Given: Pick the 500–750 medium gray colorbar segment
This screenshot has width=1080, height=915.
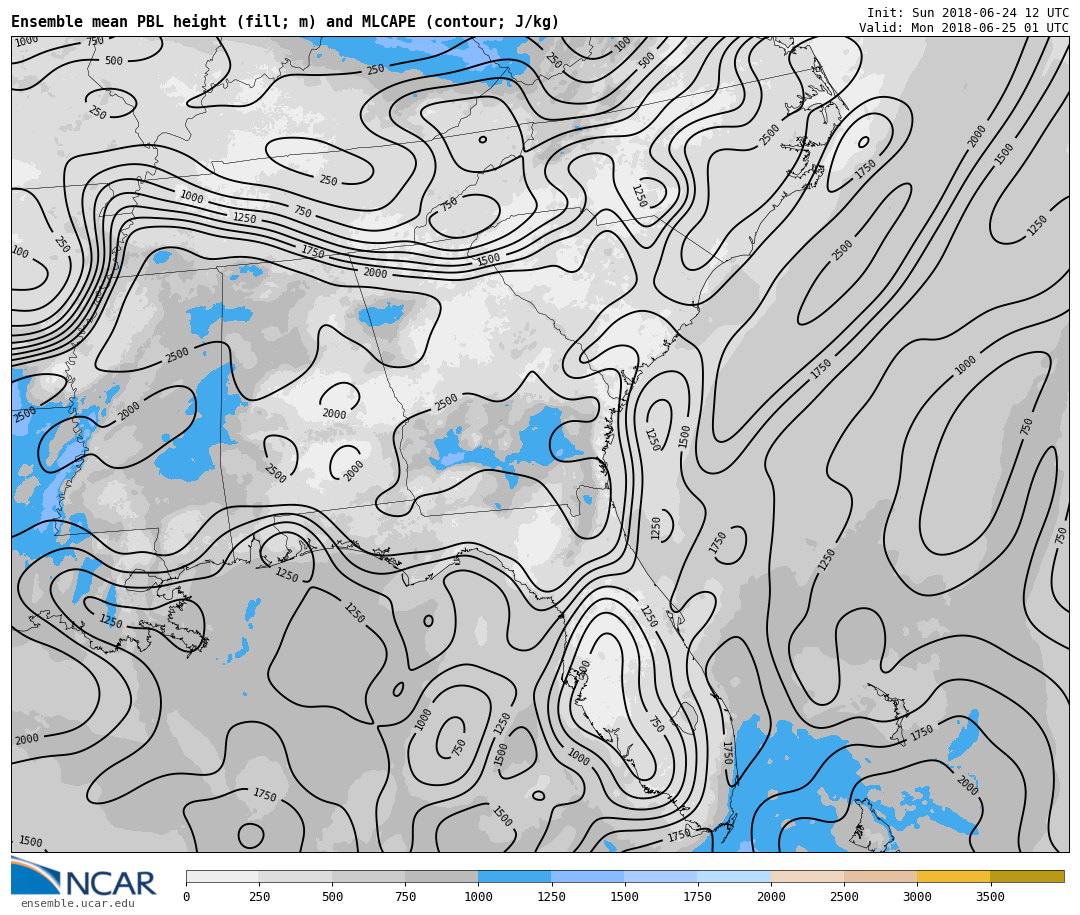Looking at the screenshot, I should point(368,876).
